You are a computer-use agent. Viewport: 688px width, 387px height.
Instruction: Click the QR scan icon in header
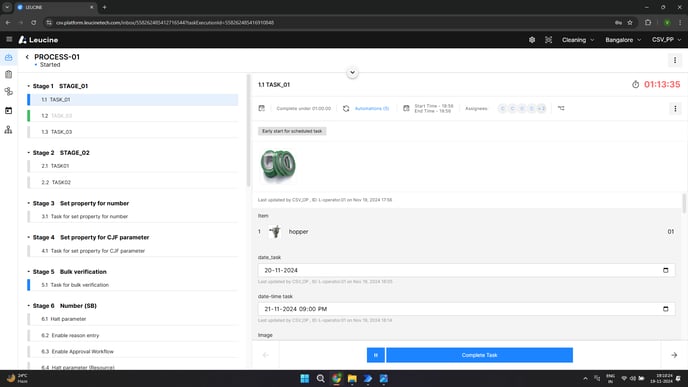click(x=548, y=40)
